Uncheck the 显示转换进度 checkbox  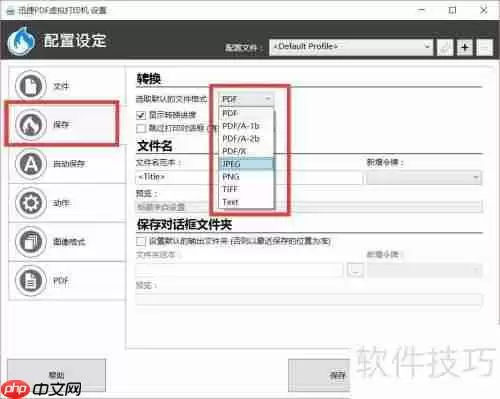[x=141, y=115]
